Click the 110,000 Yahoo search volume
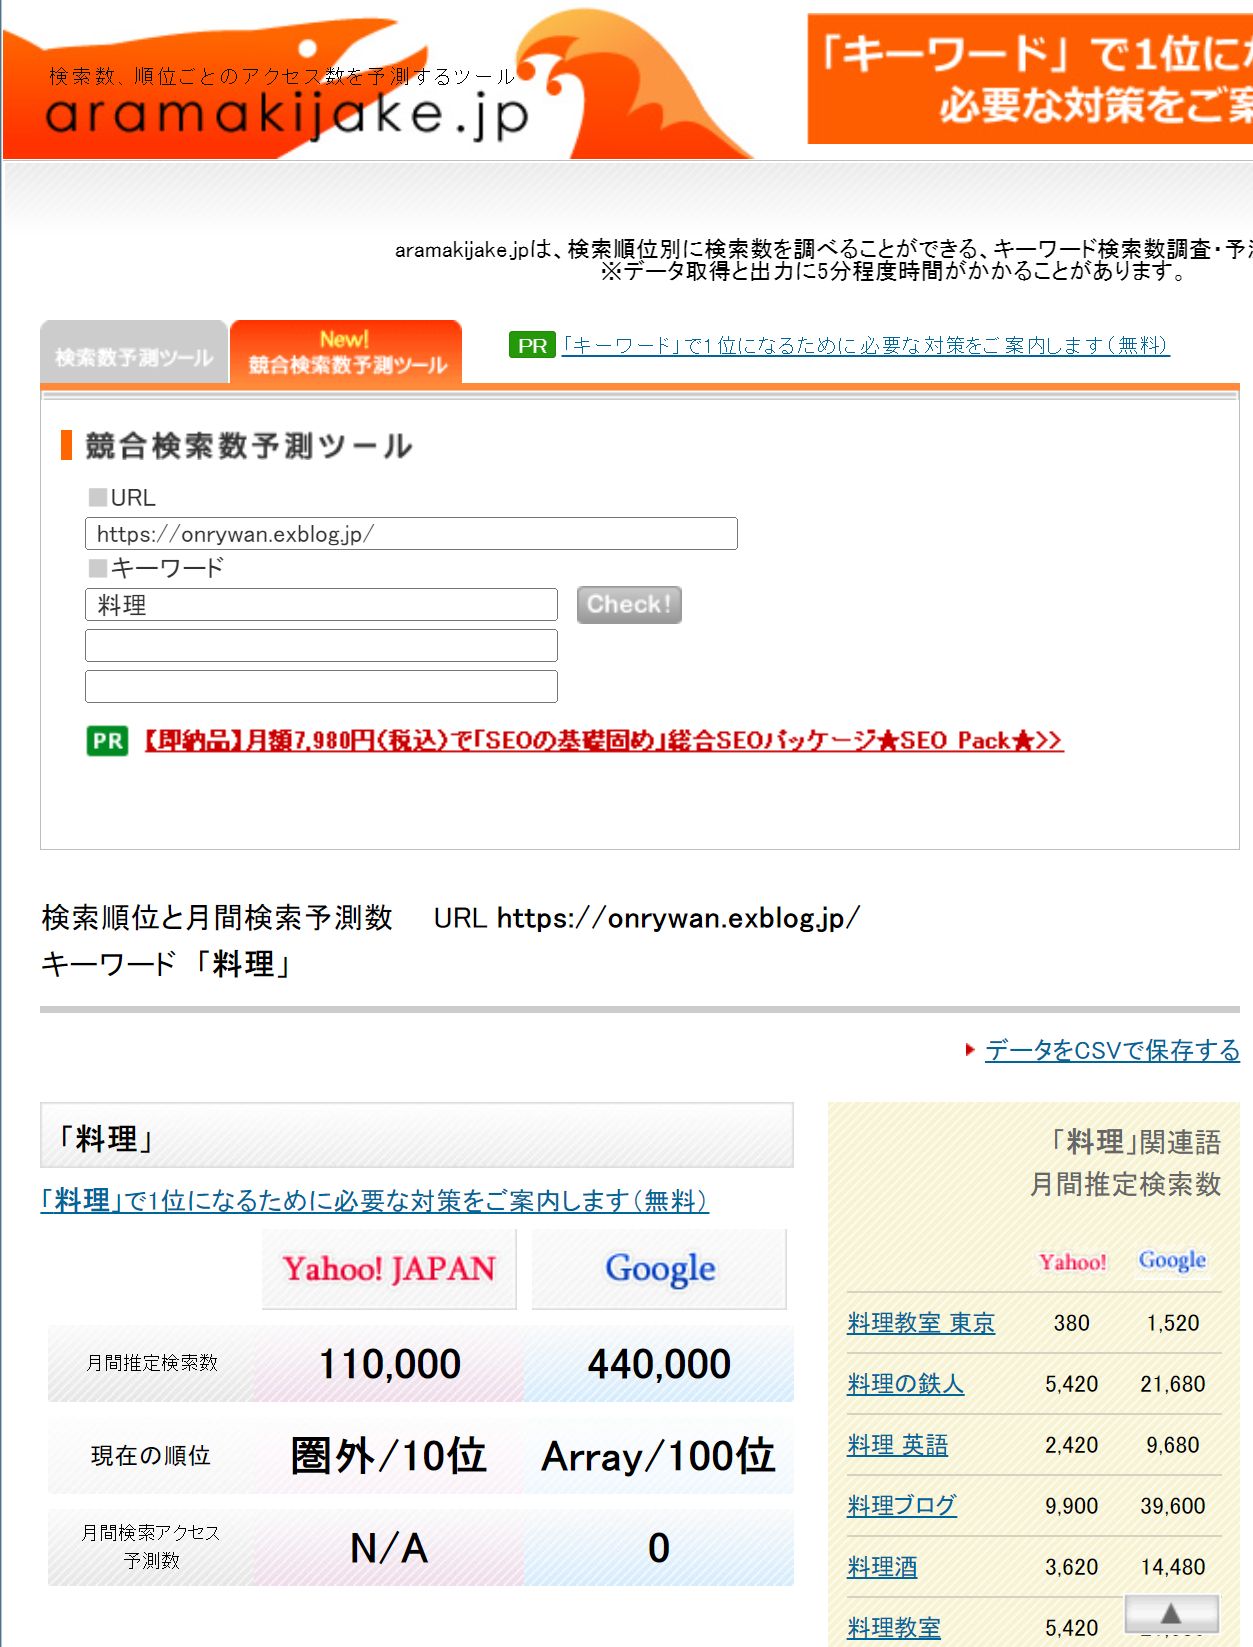This screenshot has width=1253, height=1647. [389, 1364]
